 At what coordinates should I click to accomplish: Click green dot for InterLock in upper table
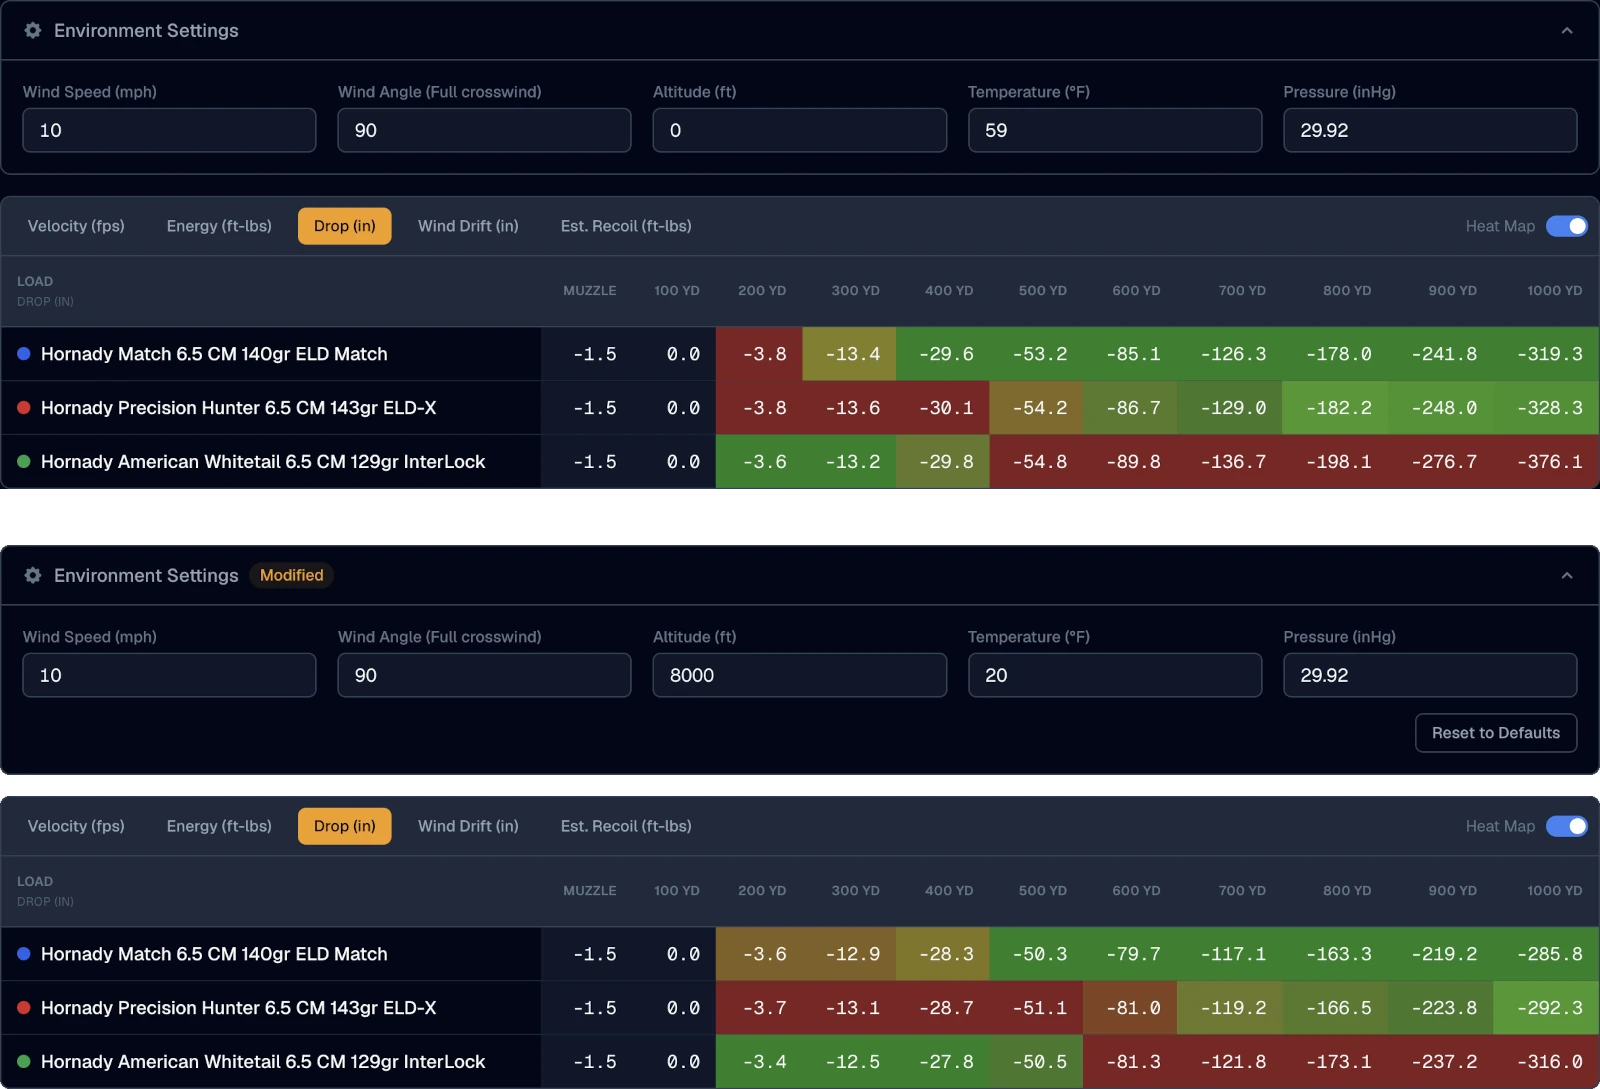tap(24, 462)
